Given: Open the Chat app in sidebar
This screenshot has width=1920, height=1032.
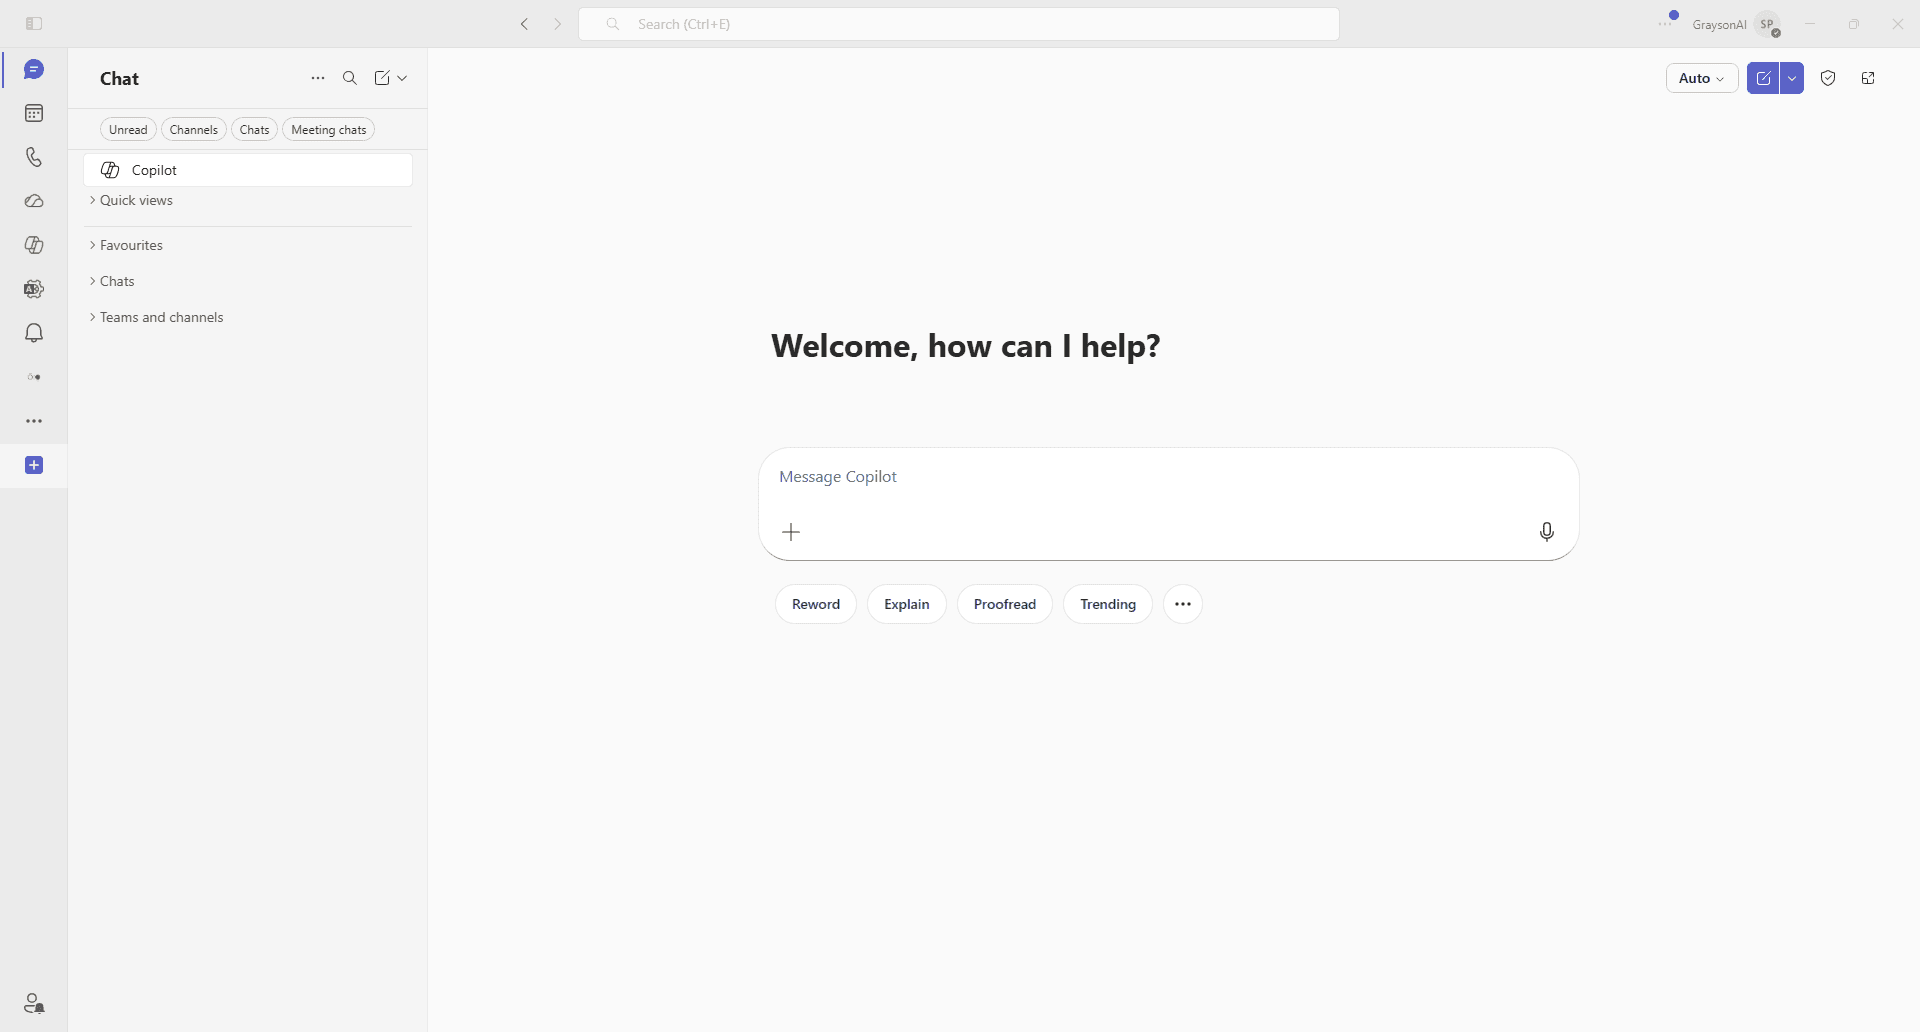Looking at the screenshot, I should [34, 70].
